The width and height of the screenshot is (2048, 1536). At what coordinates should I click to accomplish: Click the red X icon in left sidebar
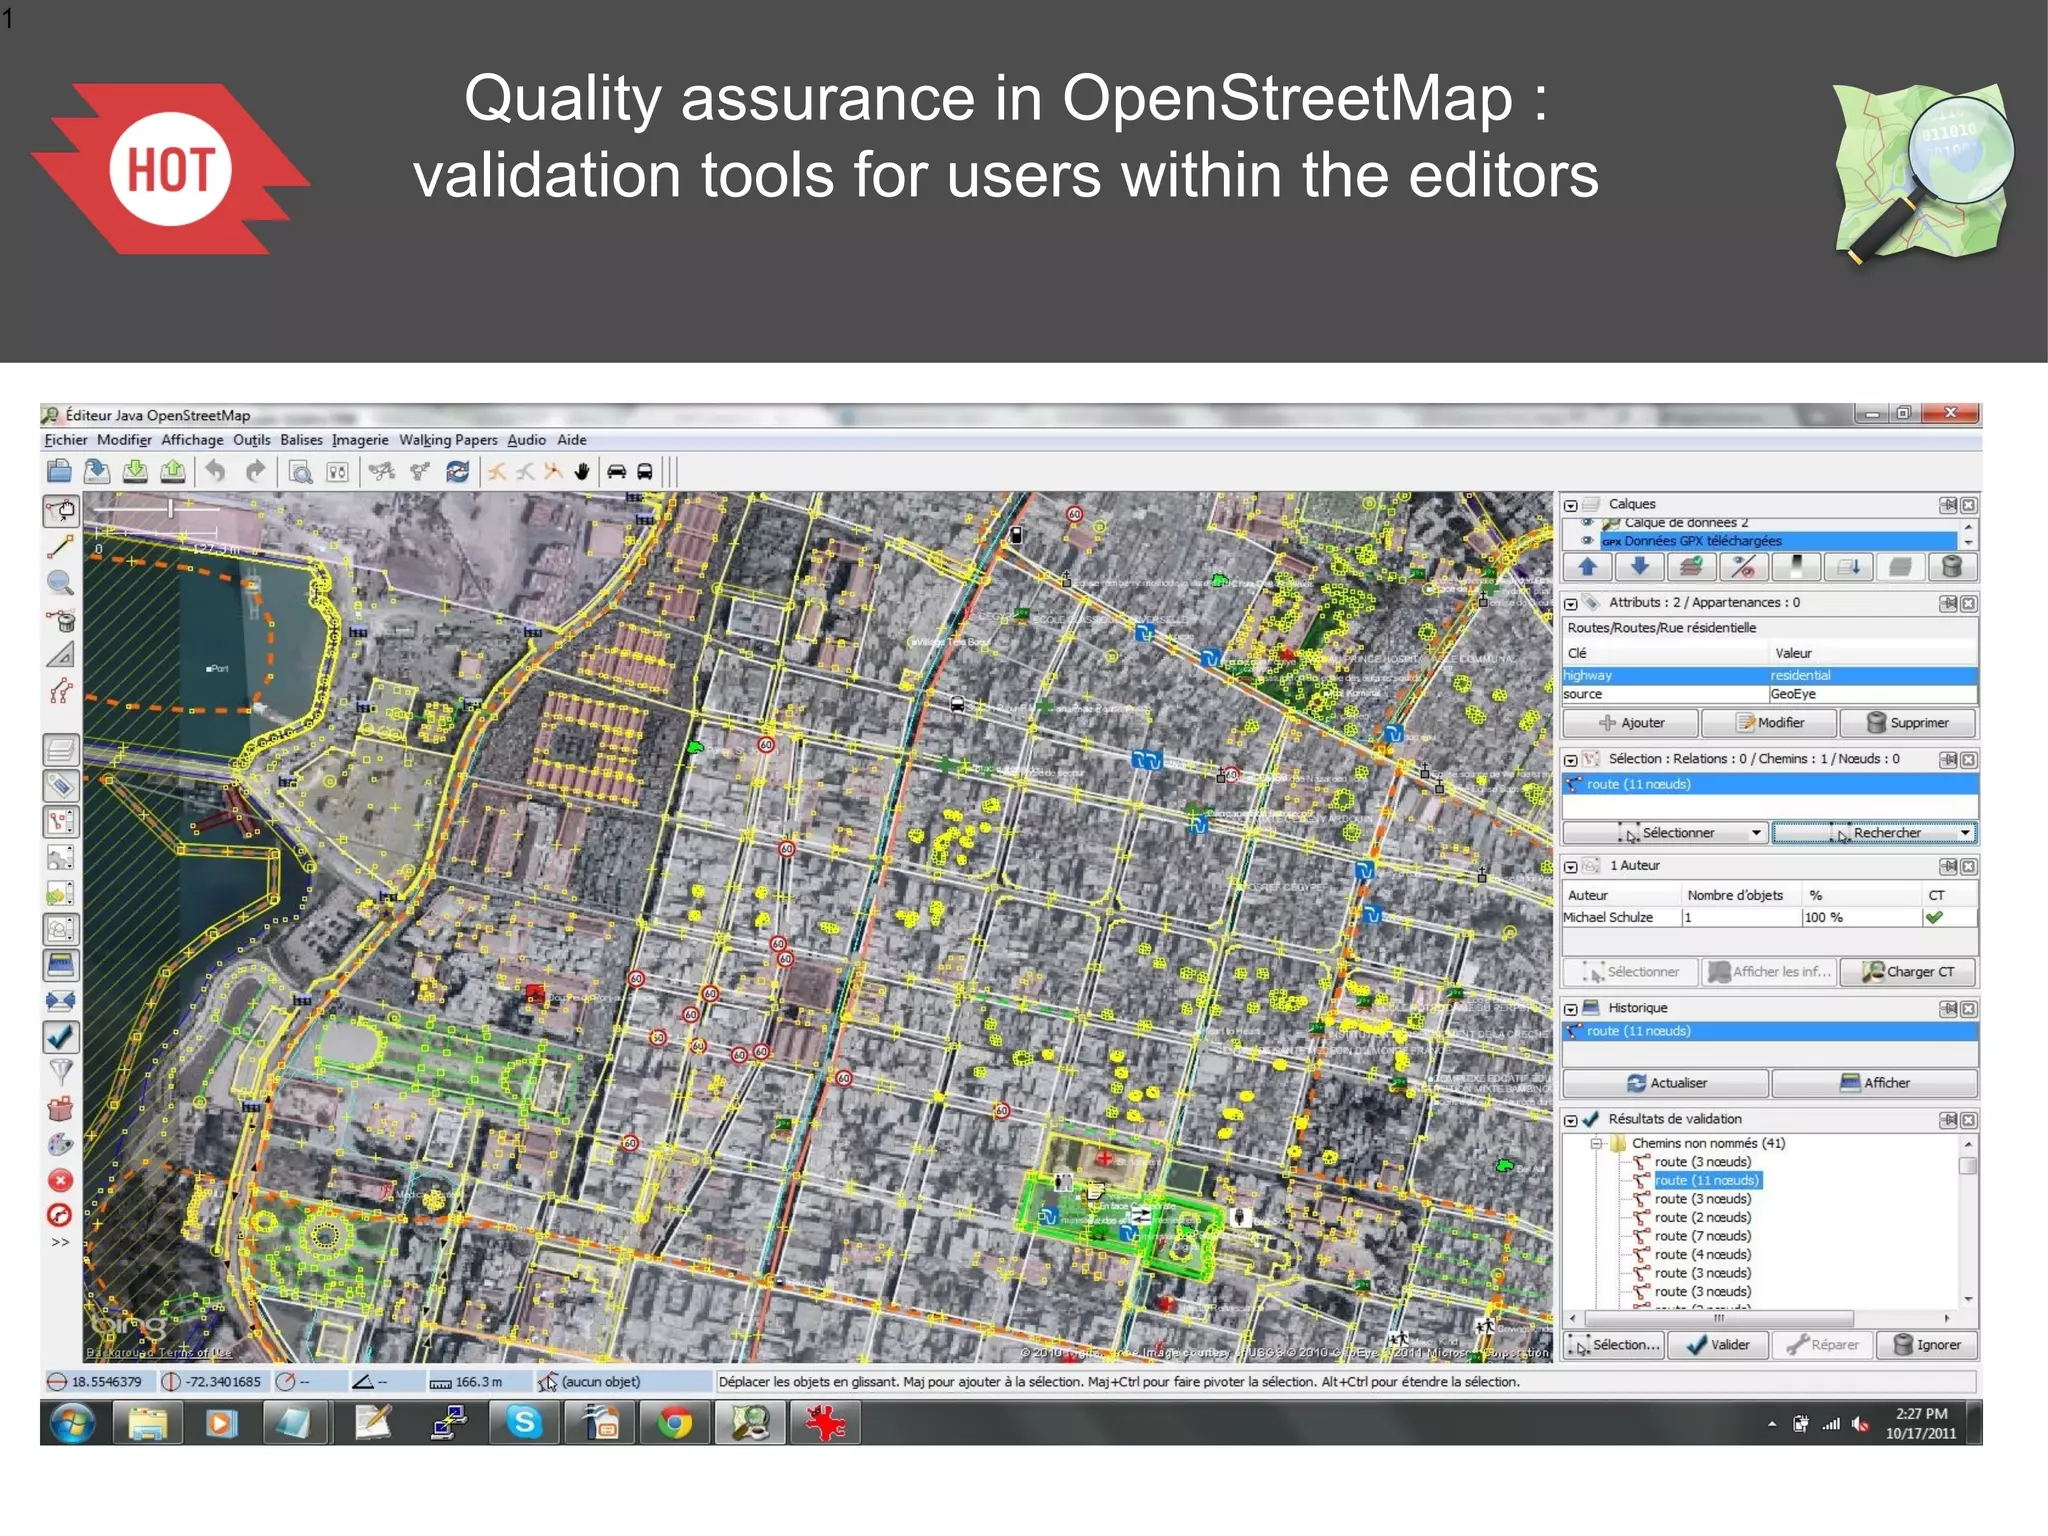coord(60,1180)
